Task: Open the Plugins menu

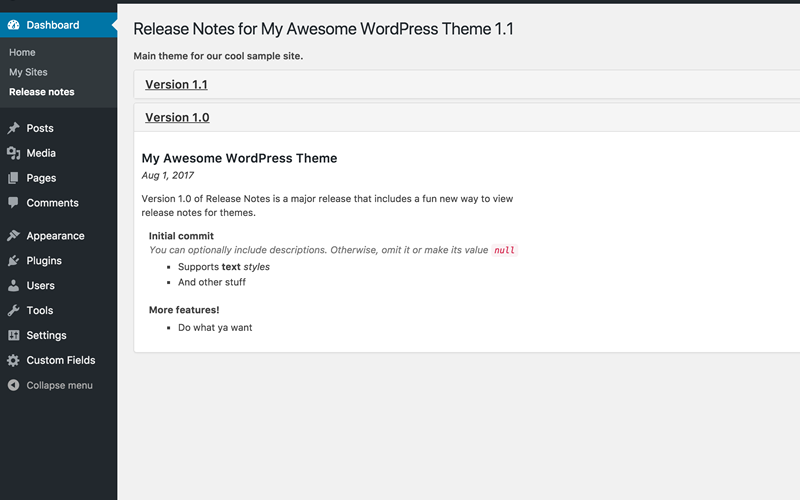Action: (x=59, y=261)
